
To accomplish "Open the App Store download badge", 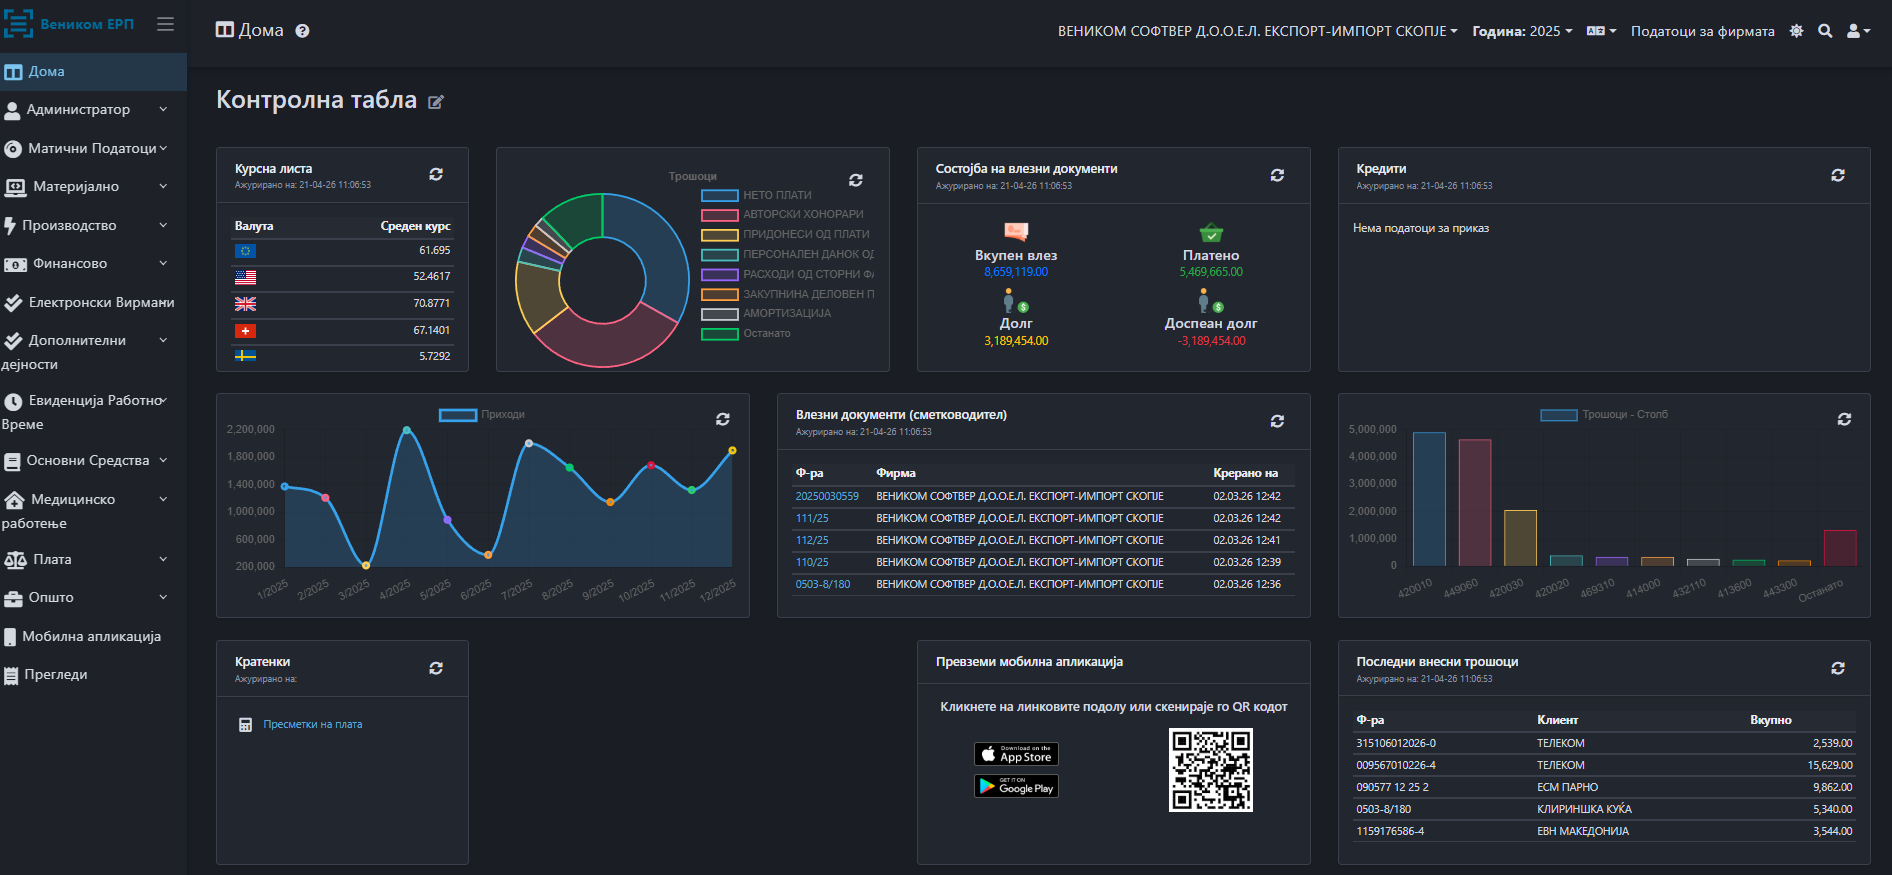I will click(x=1016, y=754).
